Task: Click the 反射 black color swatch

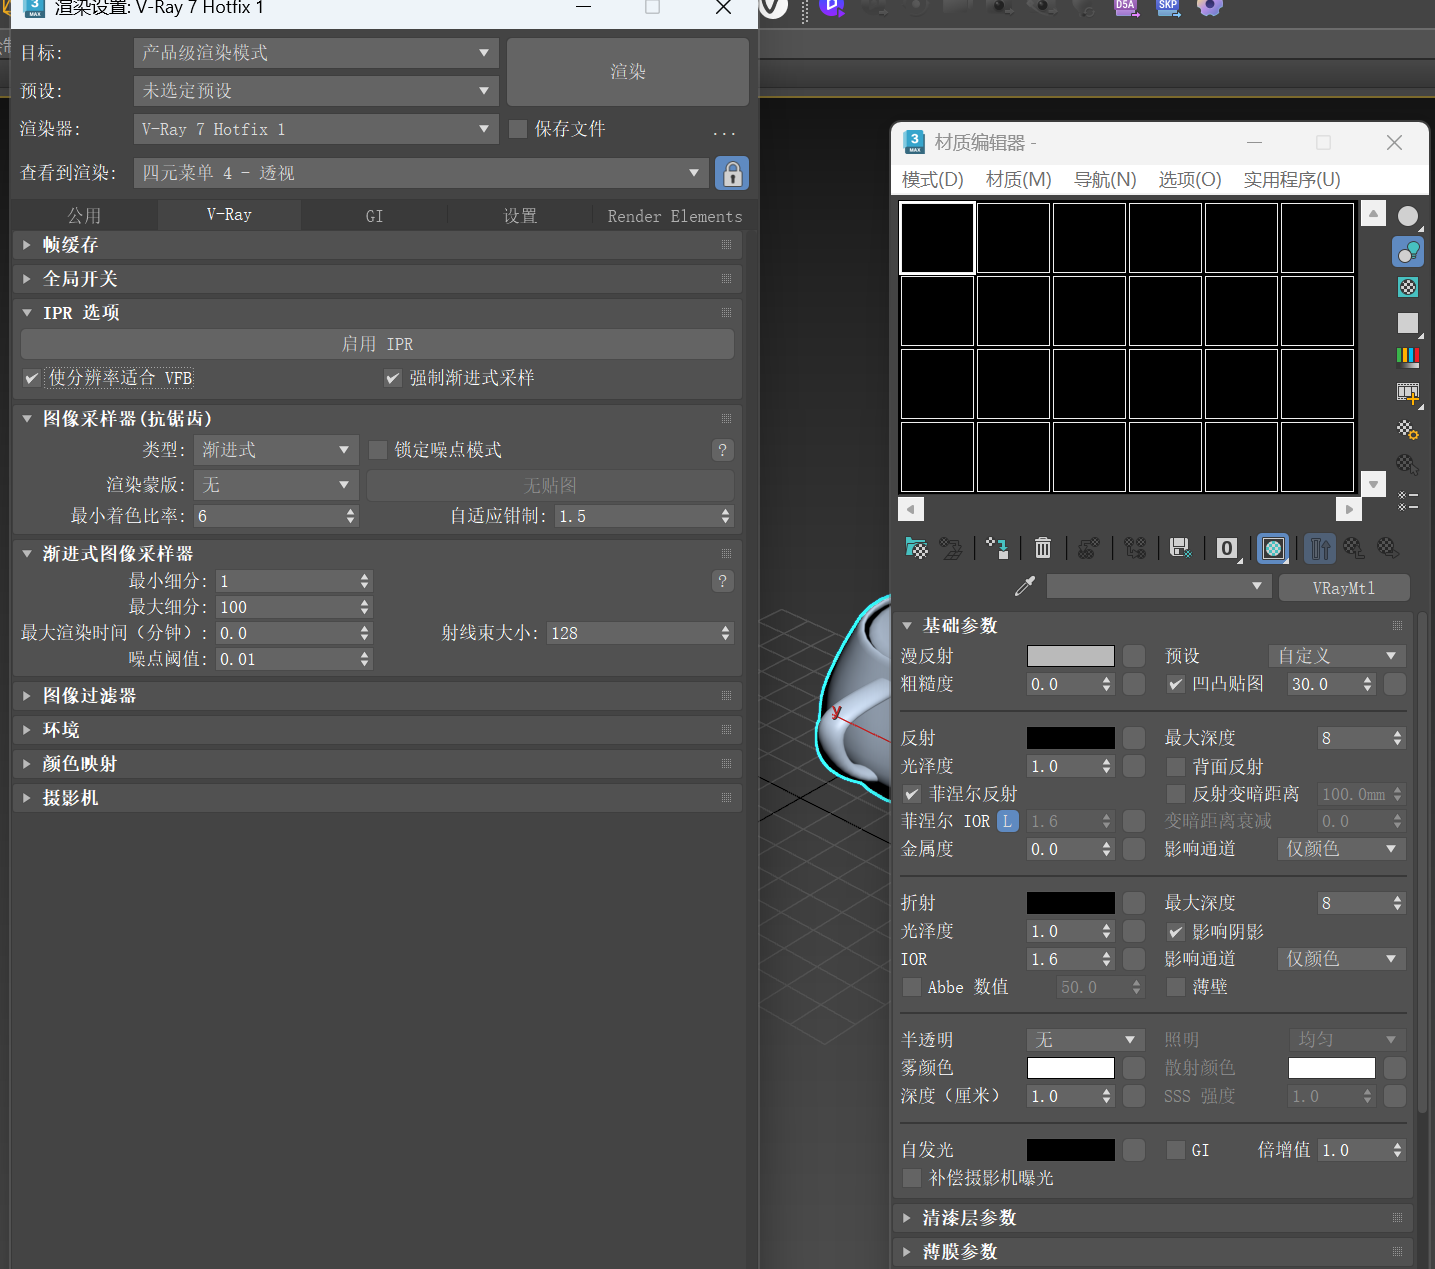Action: pos(1071,738)
